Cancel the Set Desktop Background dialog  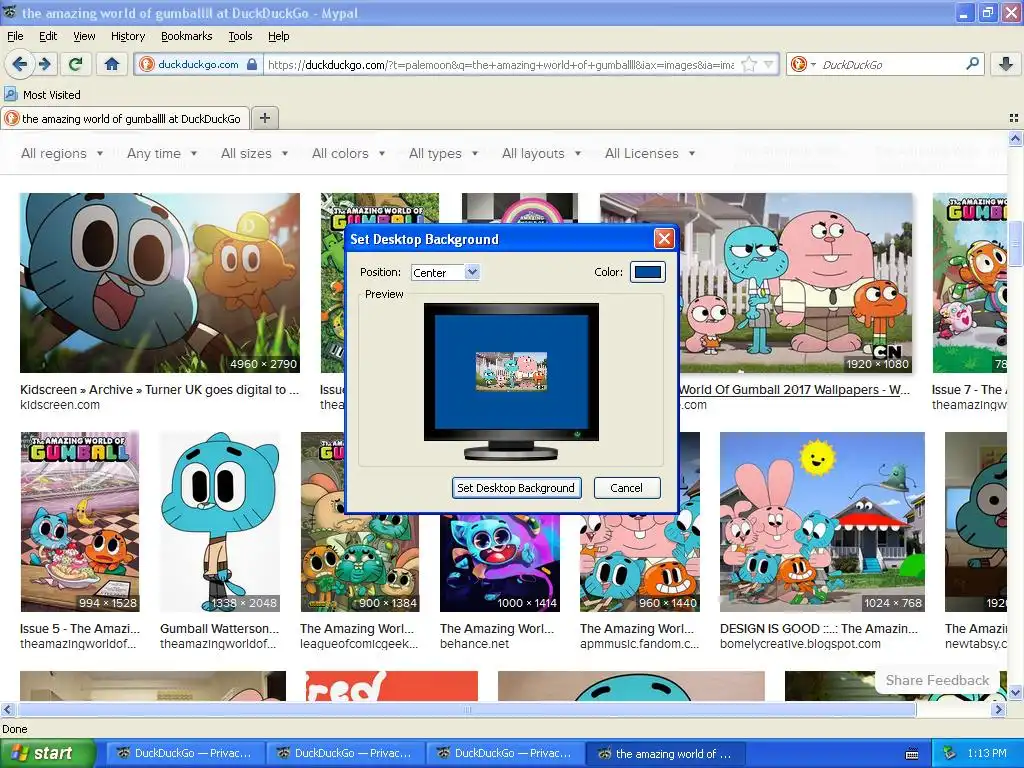[626, 488]
